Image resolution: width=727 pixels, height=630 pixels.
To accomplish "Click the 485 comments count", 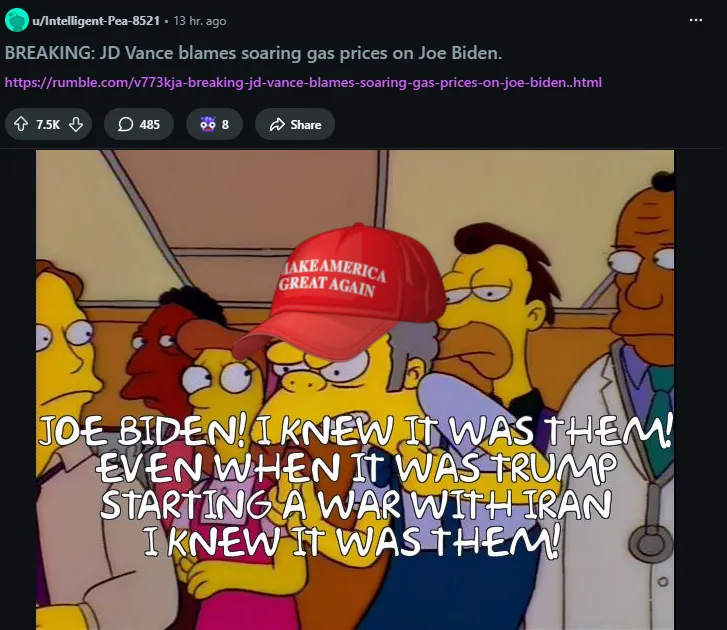I will [x=150, y=125].
